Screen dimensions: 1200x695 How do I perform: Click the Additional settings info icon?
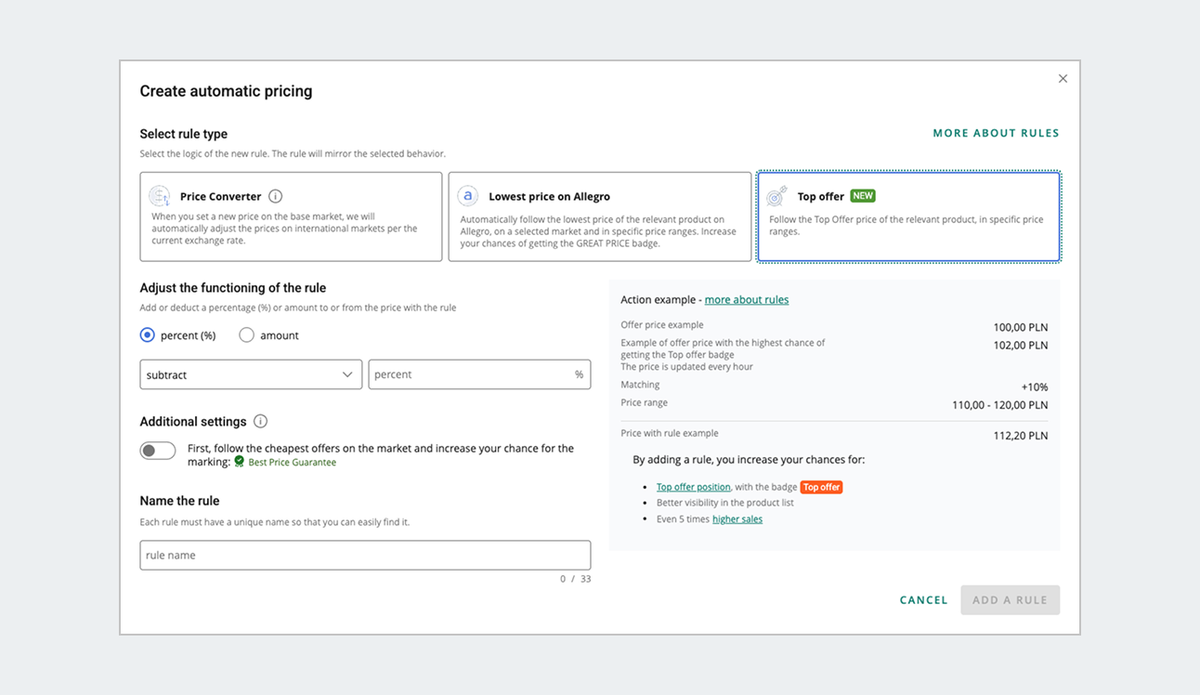261,422
